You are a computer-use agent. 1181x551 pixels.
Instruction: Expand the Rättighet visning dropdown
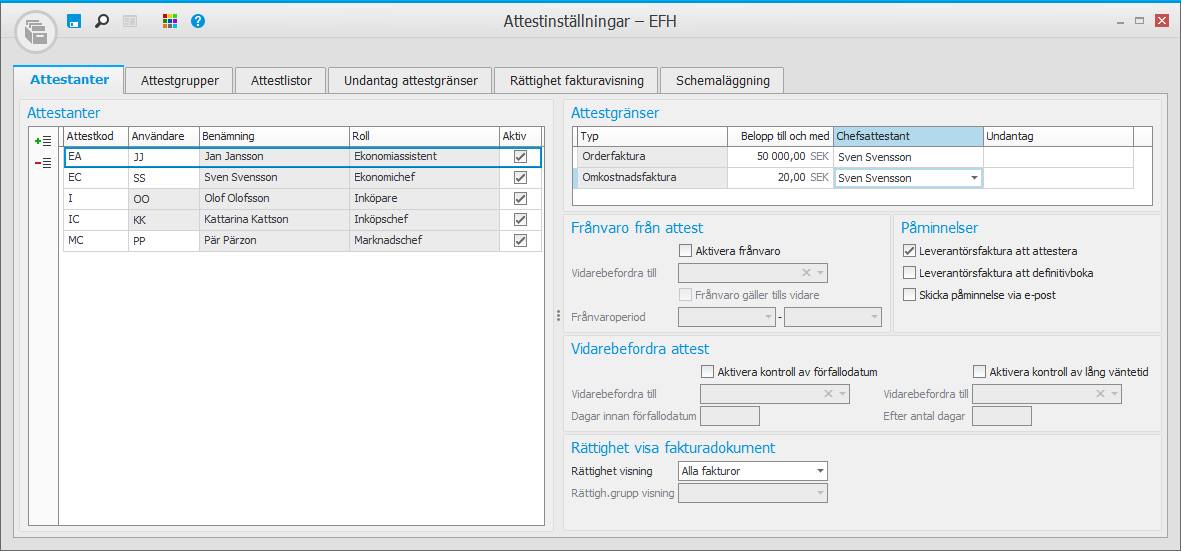click(820, 471)
